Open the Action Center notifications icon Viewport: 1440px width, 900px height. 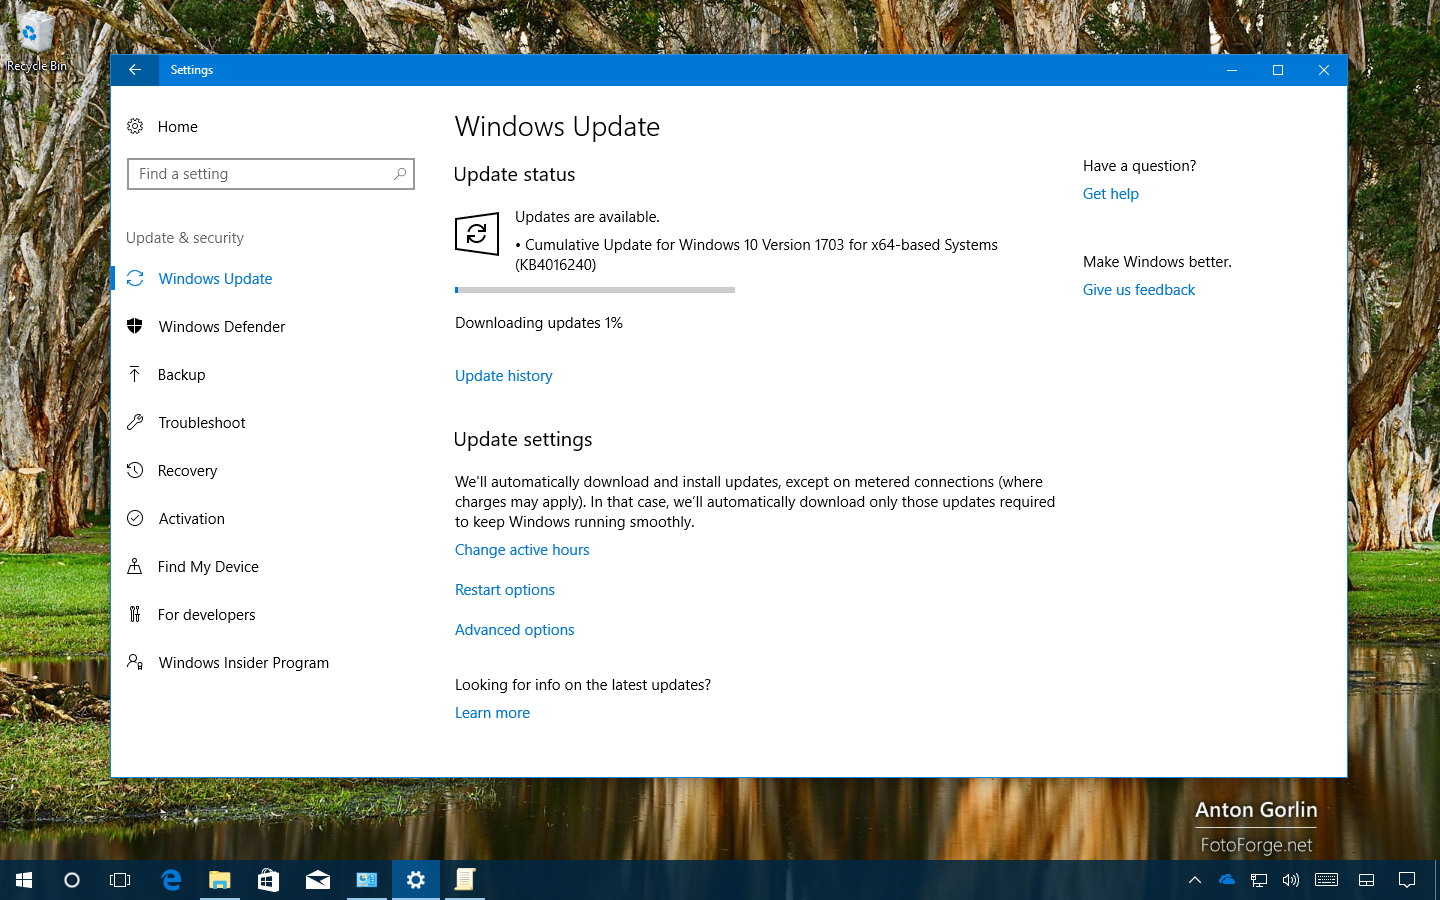point(1407,880)
